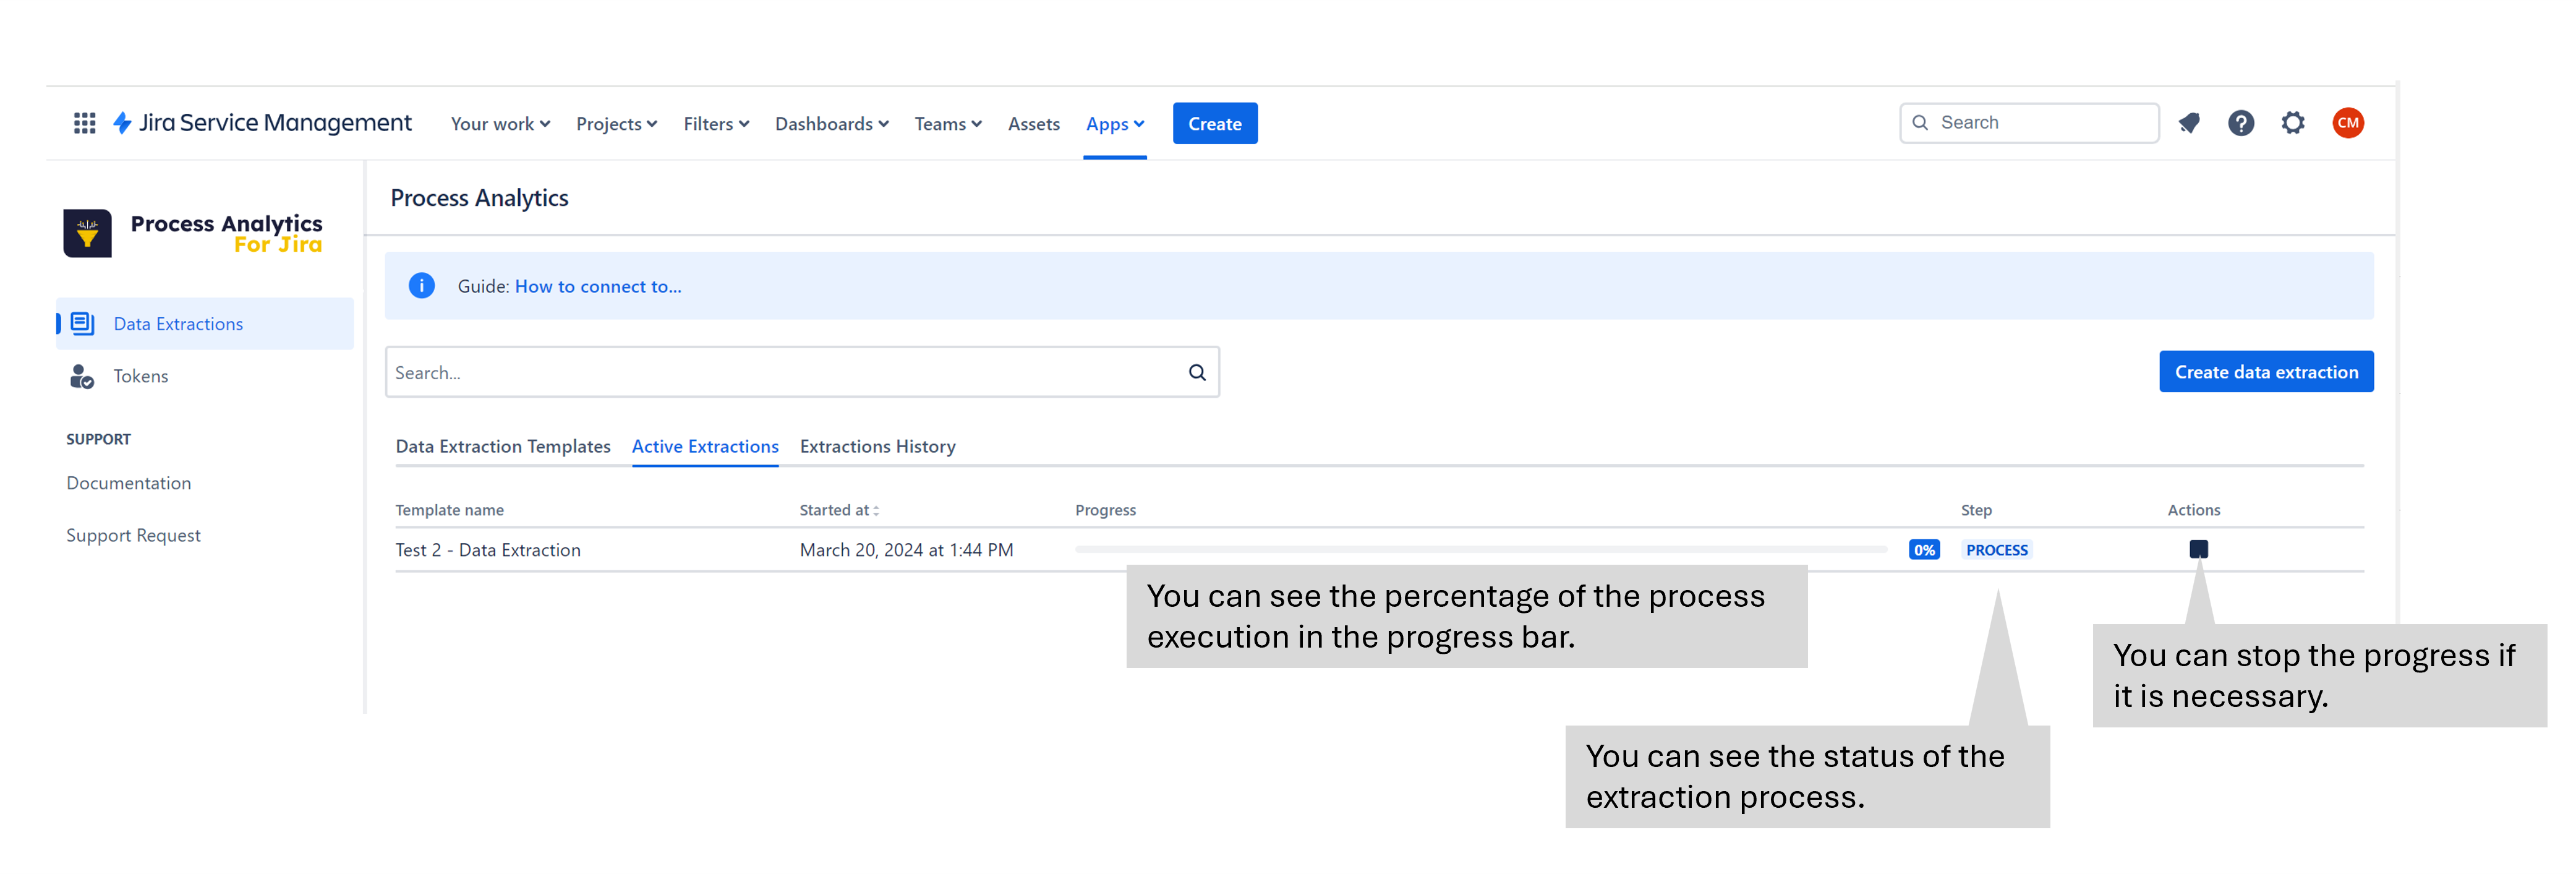Screen dimensions: 2576x874
Task: Click the 0% progress badge
Action: click(1923, 550)
